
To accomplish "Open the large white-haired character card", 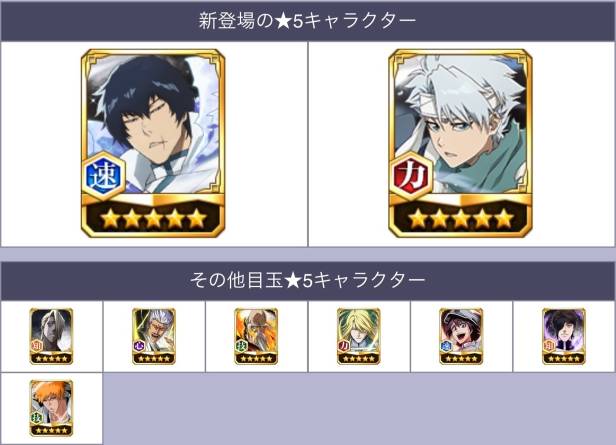I will (x=460, y=143).
